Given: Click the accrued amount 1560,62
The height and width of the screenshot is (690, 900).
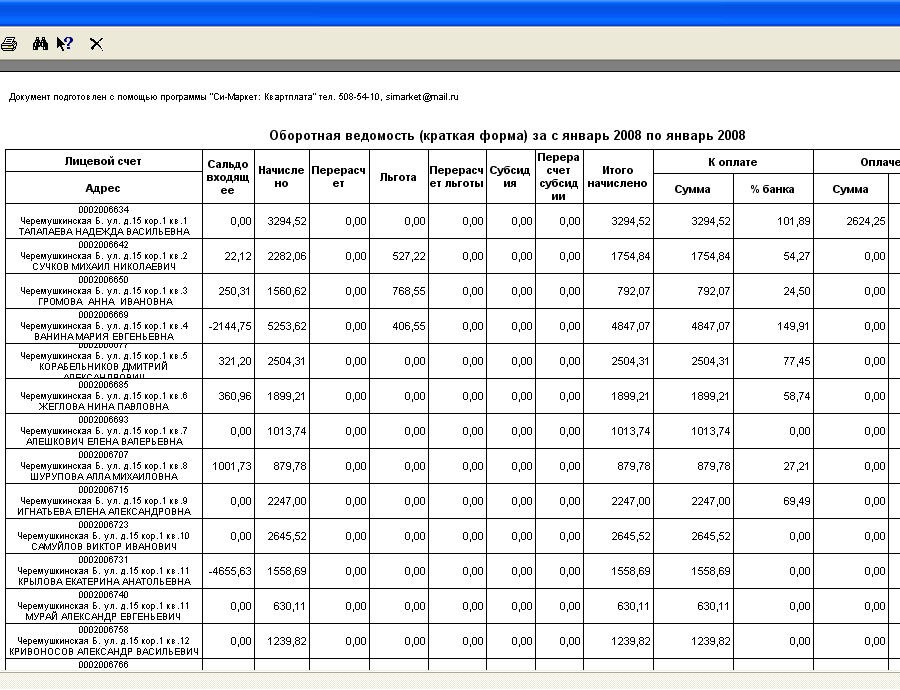Looking at the screenshot, I should pyautogui.click(x=287, y=291).
